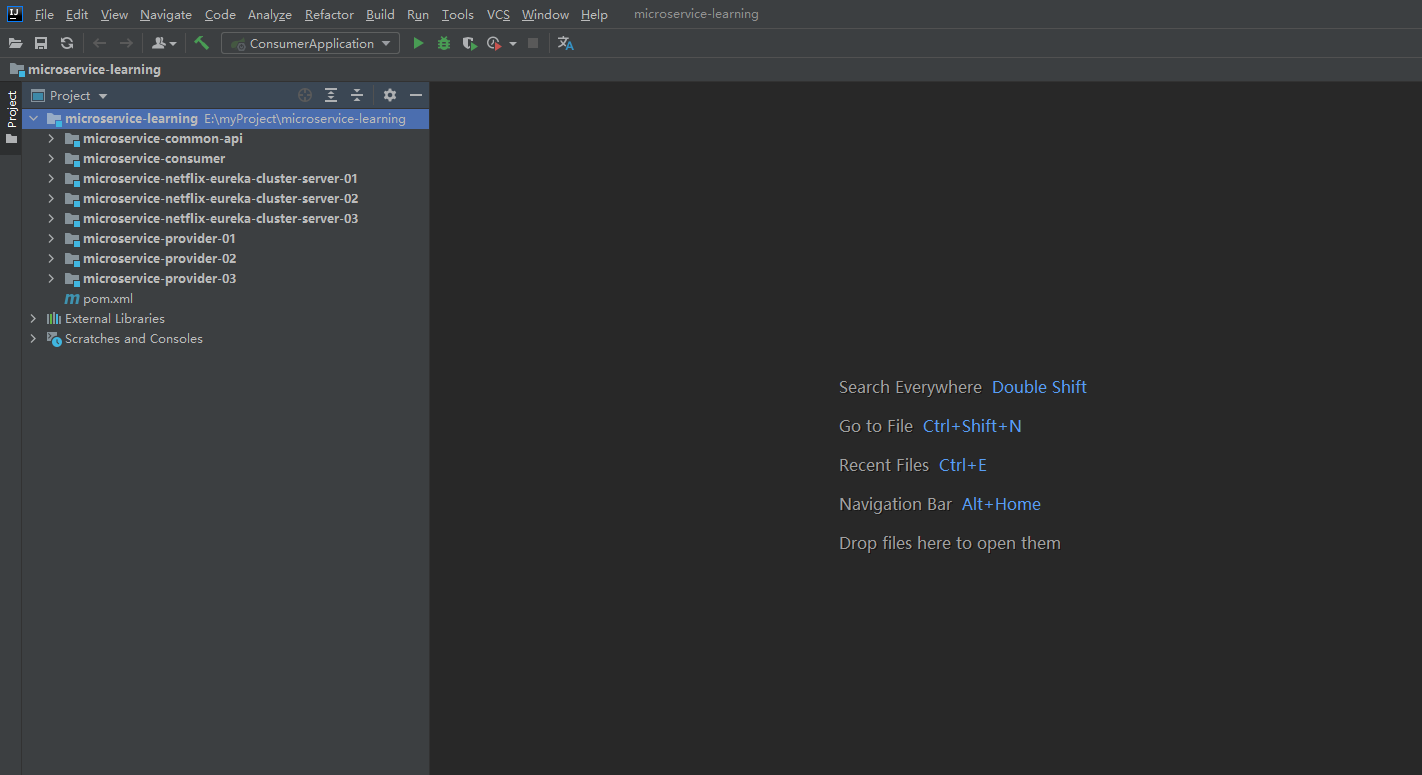Expand microservice-netflix-eureka-cluster-server-02 module
1422x775 pixels.
[51, 198]
